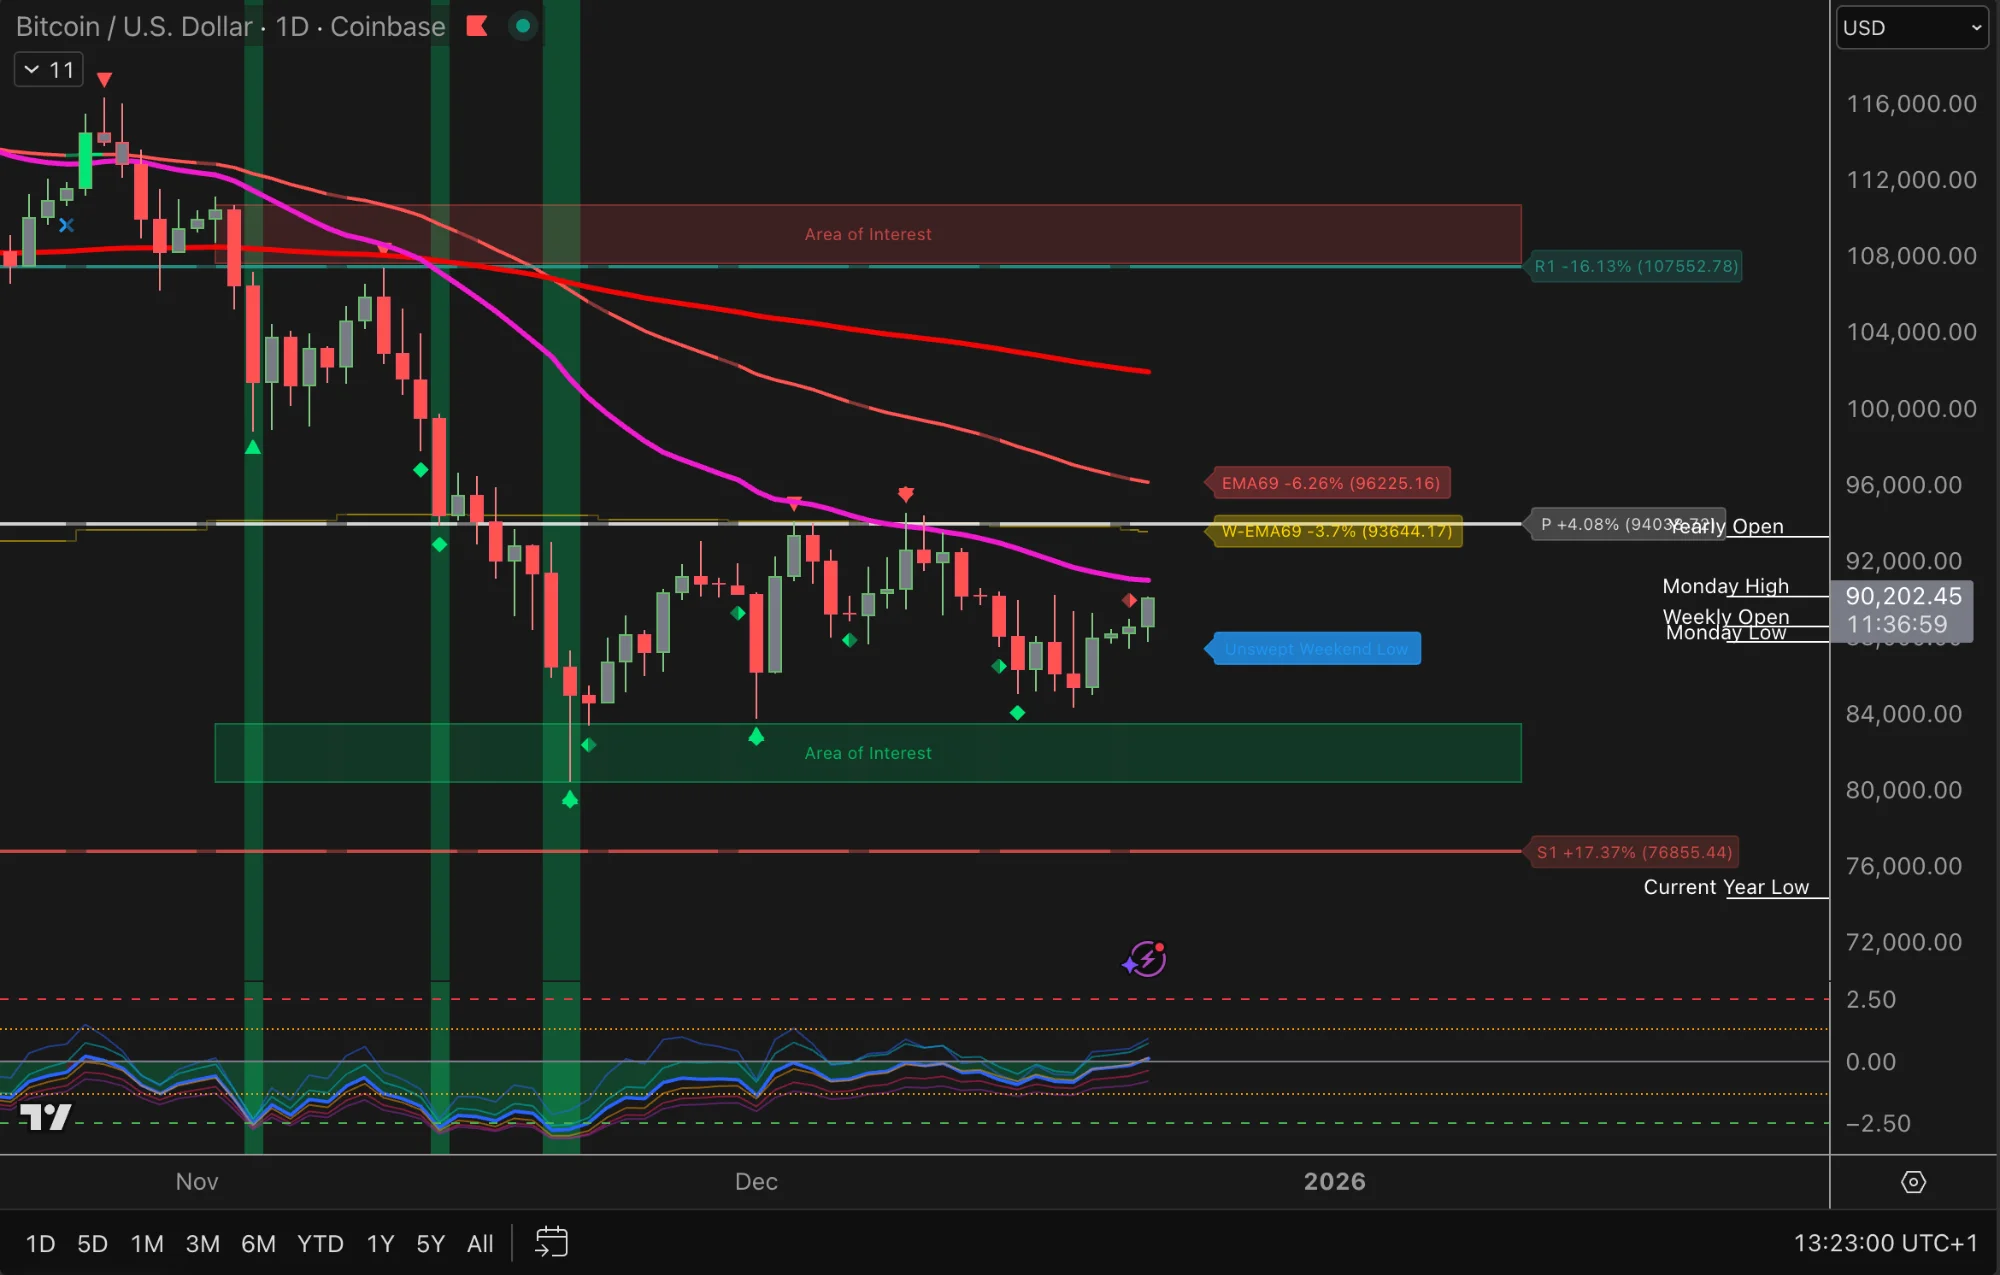Toggle the green market status dot

tap(523, 26)
